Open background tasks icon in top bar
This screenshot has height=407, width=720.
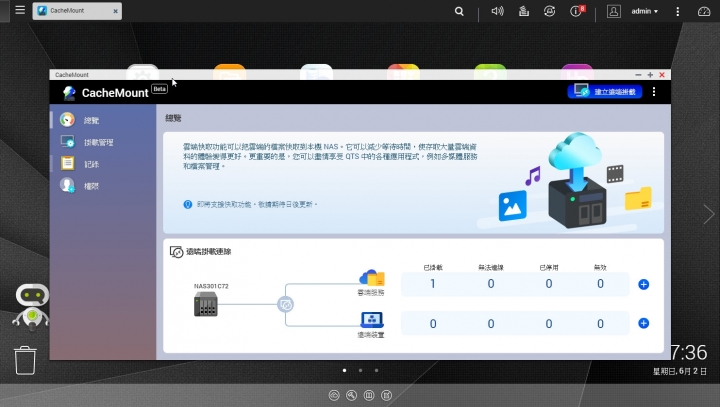pos(523,11)
